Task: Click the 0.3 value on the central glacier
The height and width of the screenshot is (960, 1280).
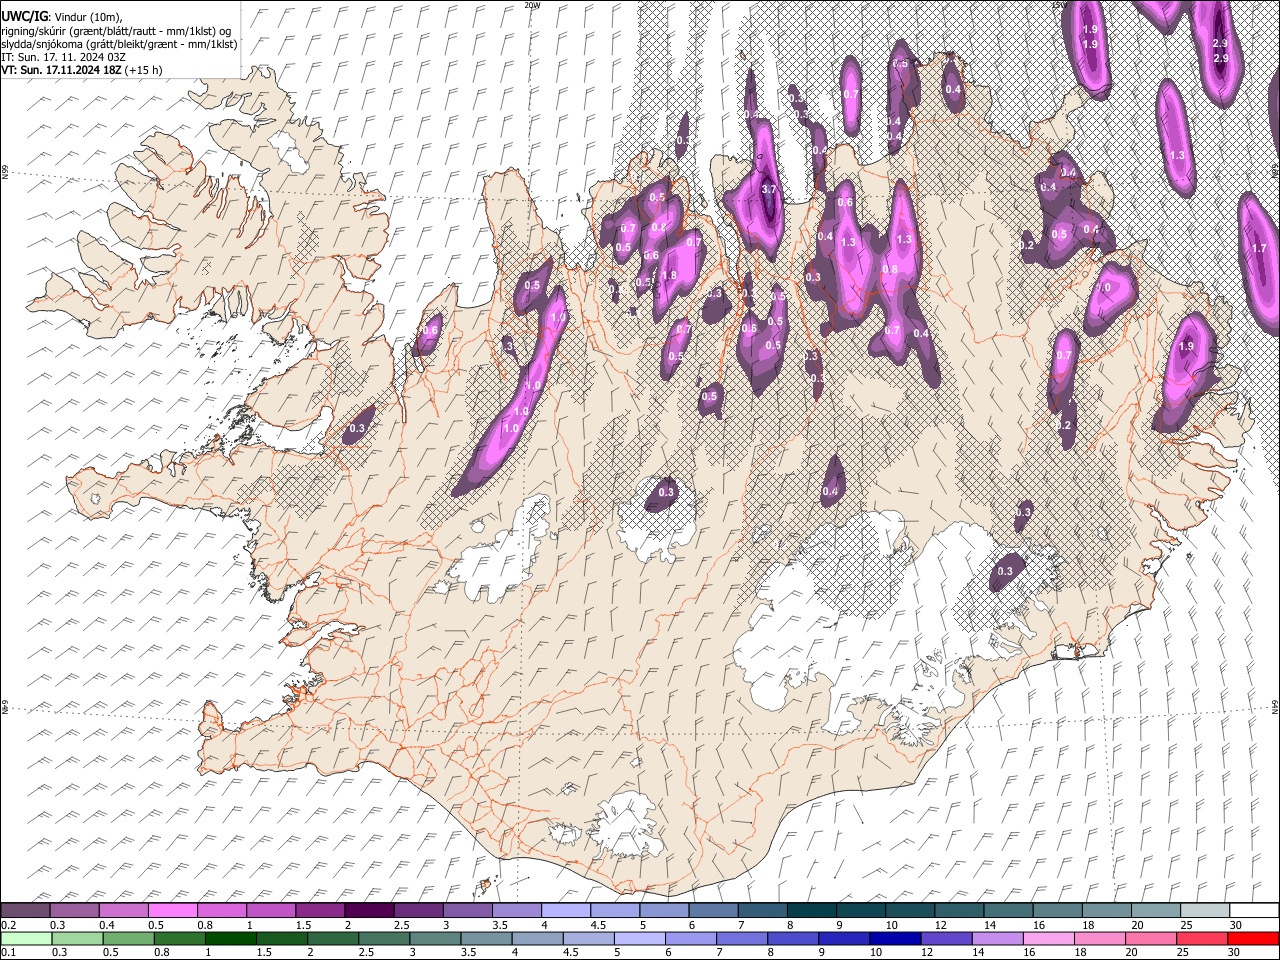Action: pos(666,492)
